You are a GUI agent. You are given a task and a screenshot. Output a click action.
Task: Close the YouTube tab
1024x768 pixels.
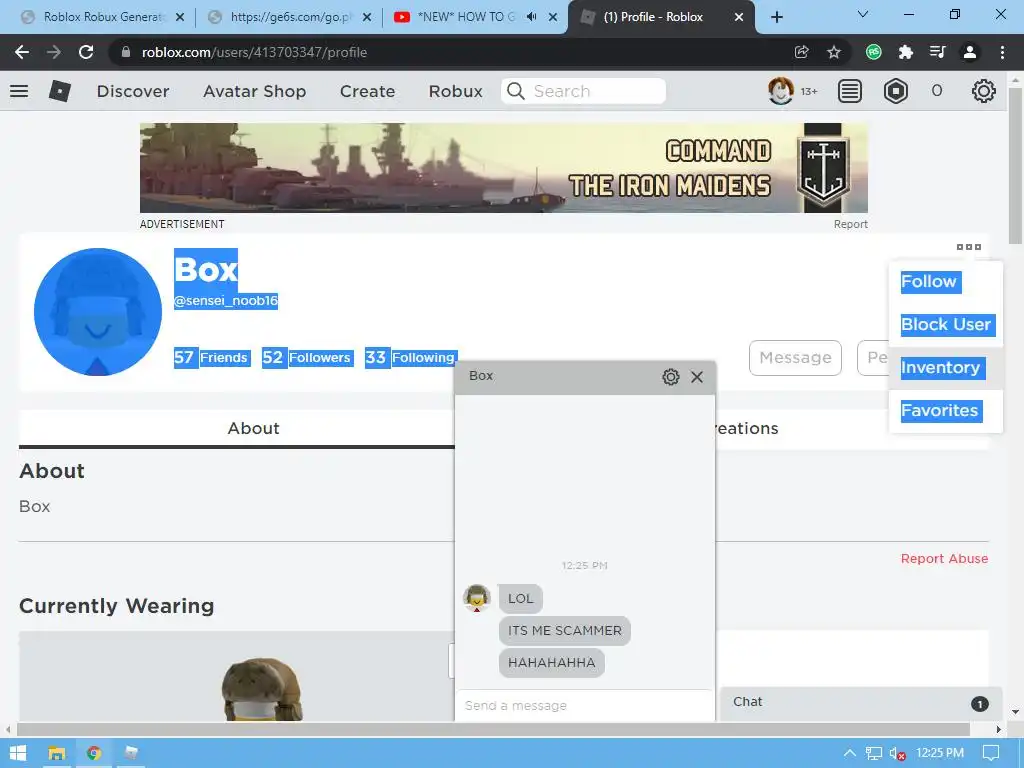(x=552, y=17)
